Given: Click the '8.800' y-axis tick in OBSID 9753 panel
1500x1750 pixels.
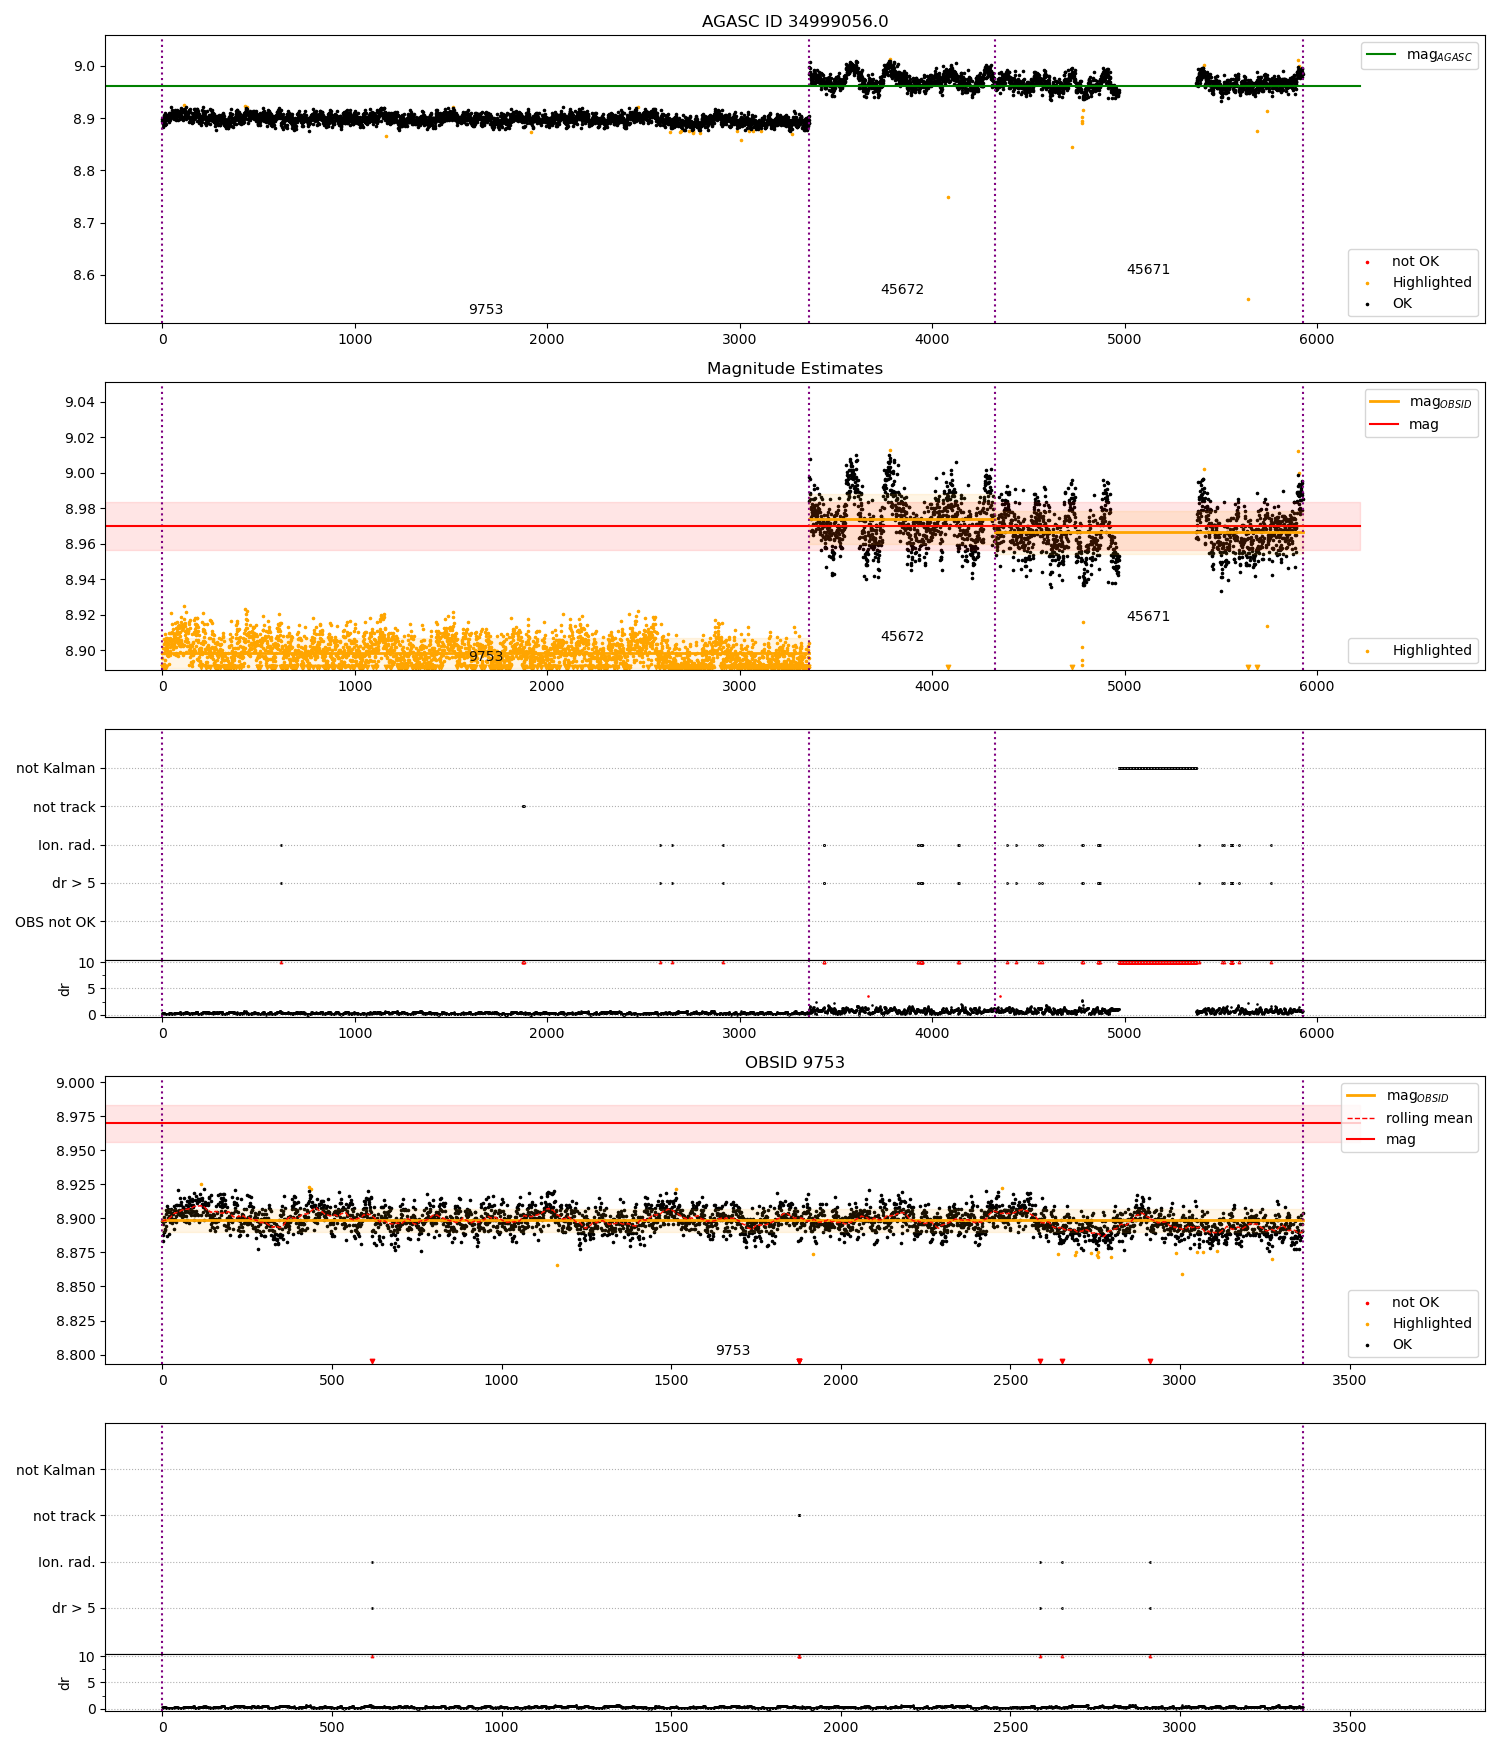Looking at the screenshot, I should pos(75,1355).
